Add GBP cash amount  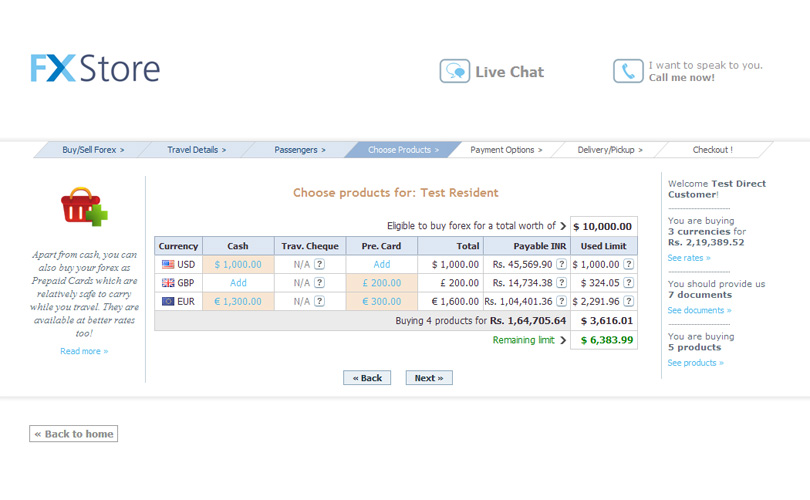coord(238,283)
